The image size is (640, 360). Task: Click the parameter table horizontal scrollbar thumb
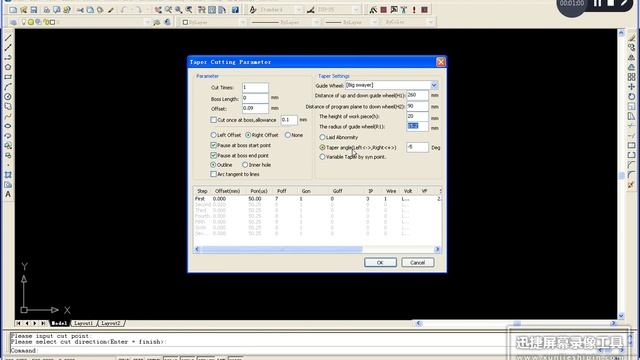(282, 249)
